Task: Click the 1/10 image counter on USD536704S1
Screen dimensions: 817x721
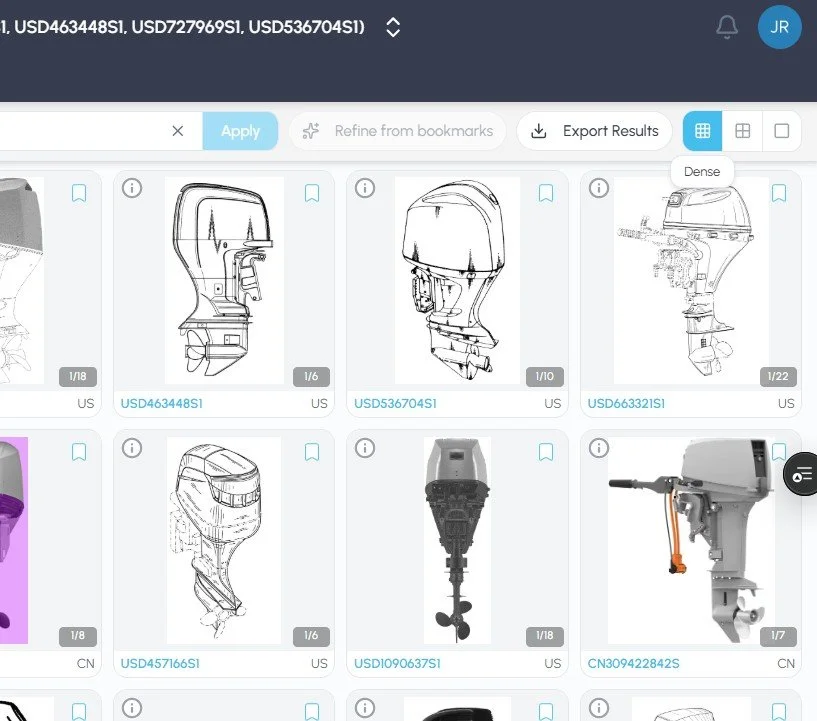Action: tap(544, 376)
